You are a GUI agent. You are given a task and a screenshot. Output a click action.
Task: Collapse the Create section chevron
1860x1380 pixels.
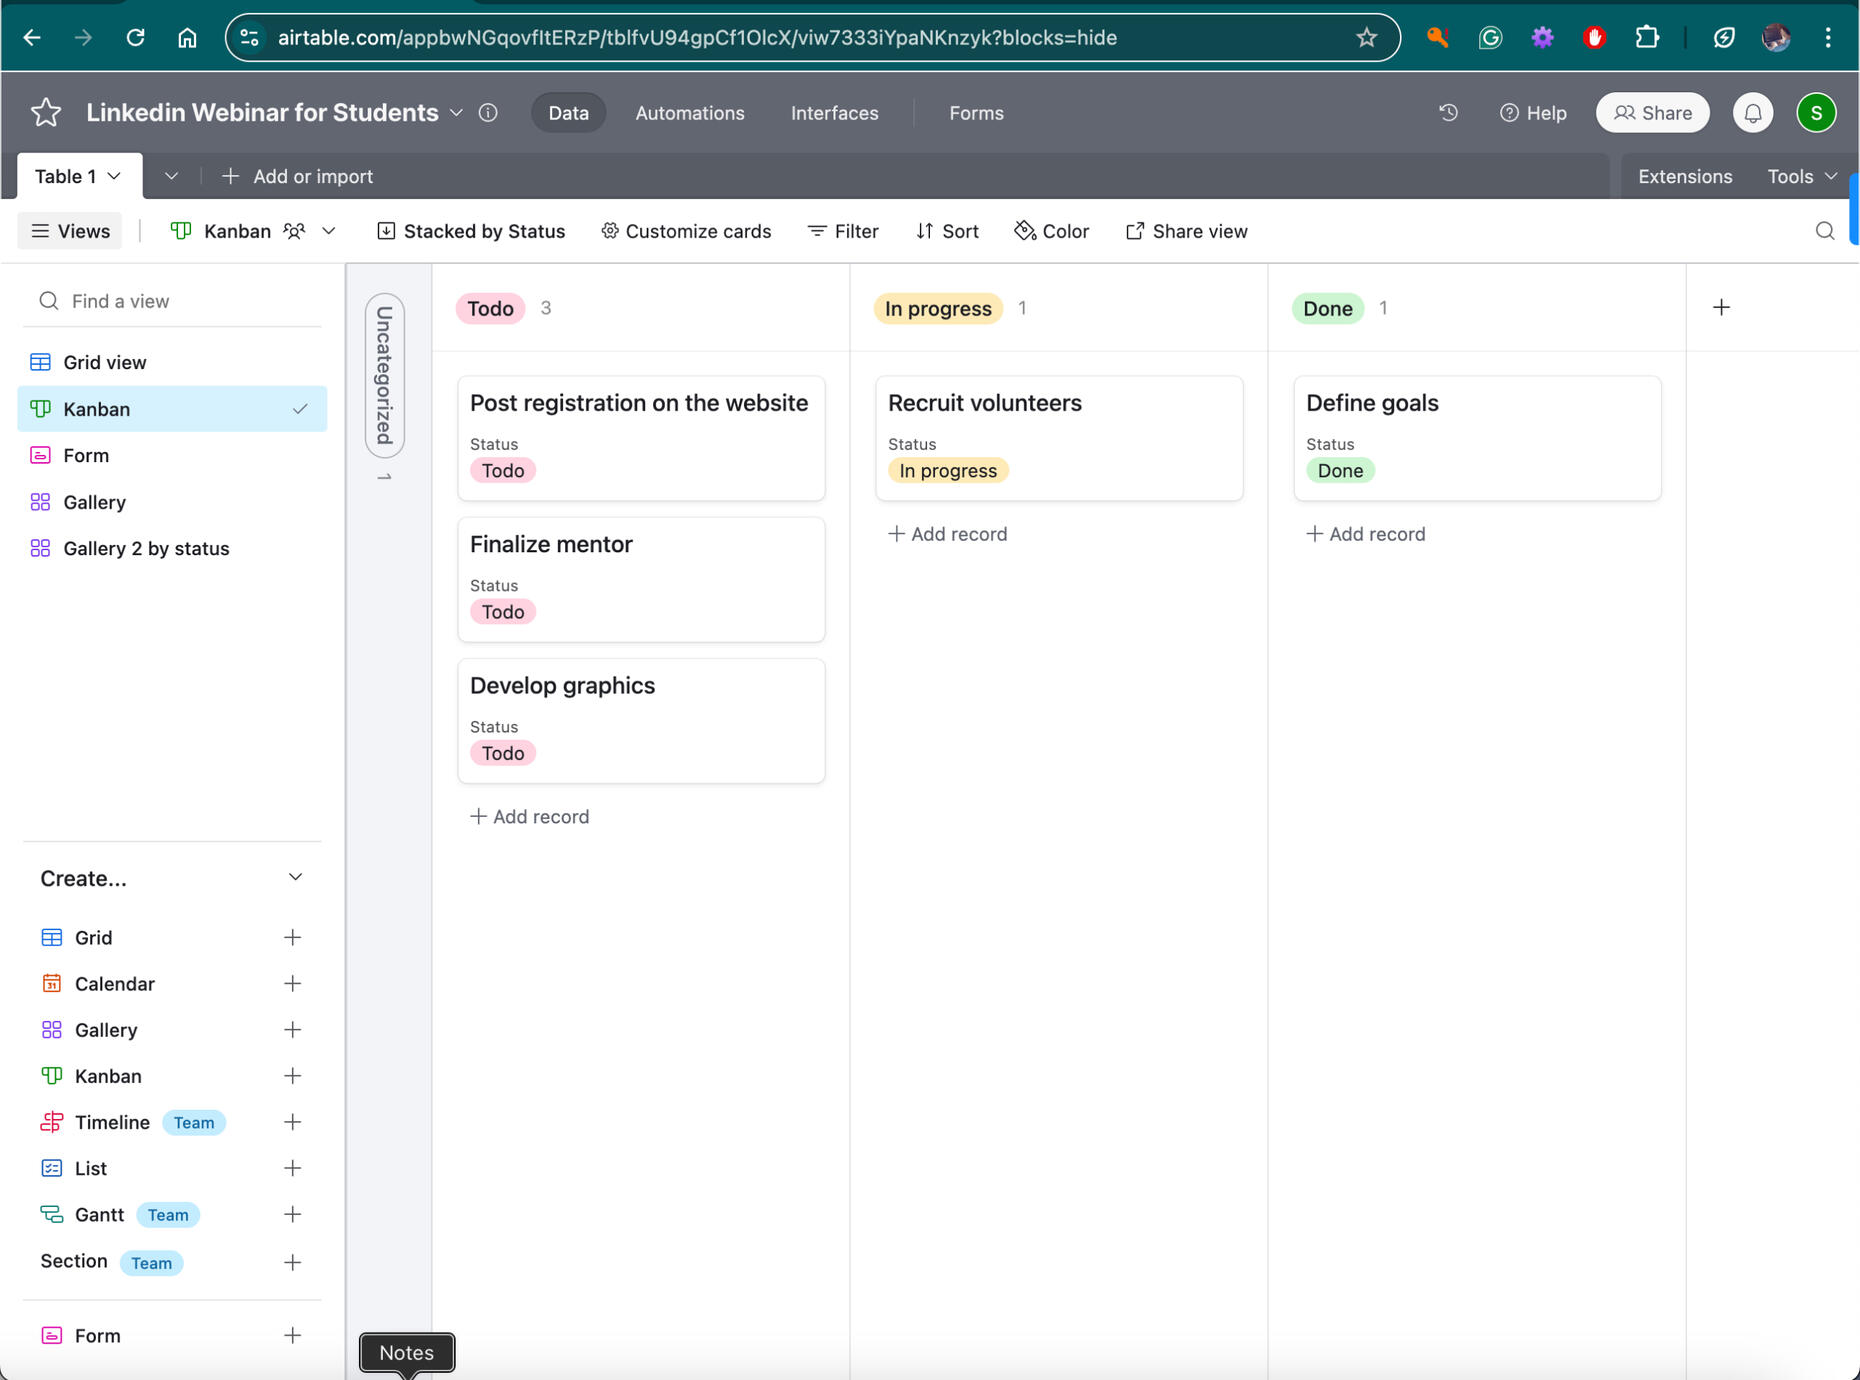click(x=295, y=877)
